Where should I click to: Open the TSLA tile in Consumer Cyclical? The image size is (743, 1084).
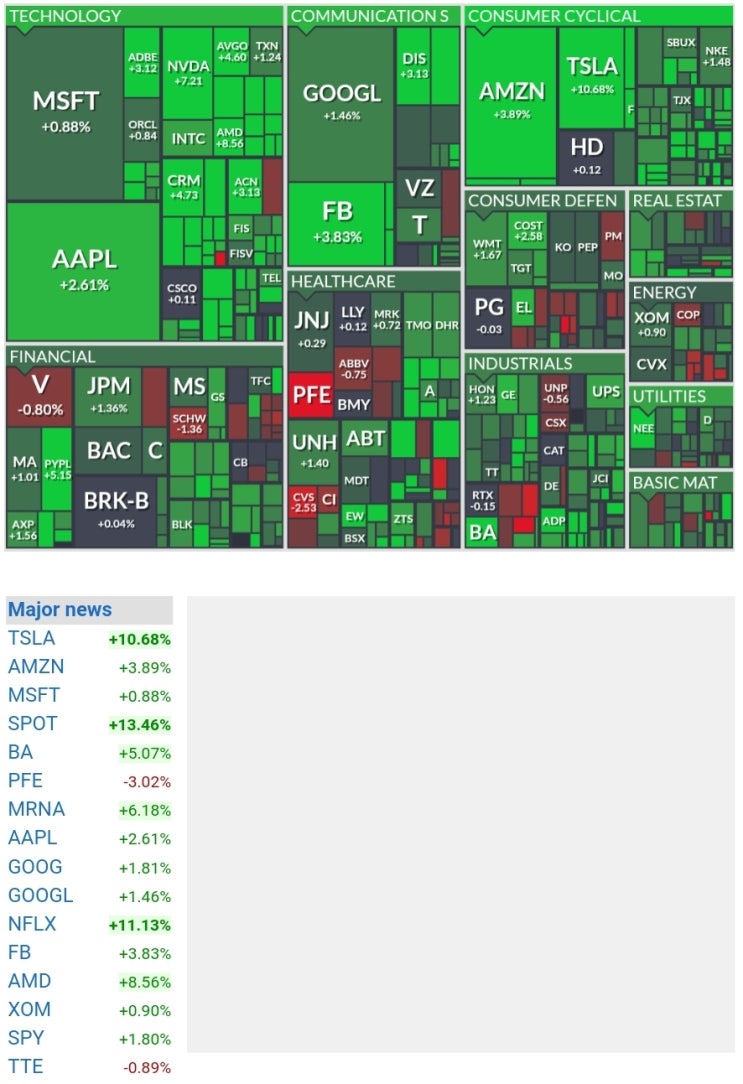point(592,77)
